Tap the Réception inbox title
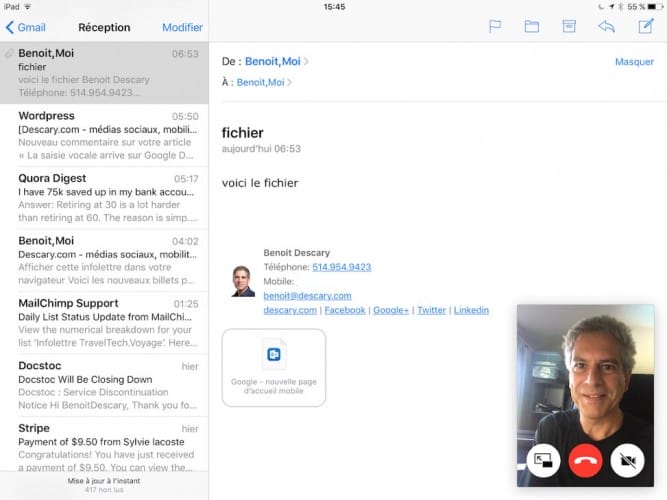The height and width of the screenshot is (500, 667). tap(104, 27)
